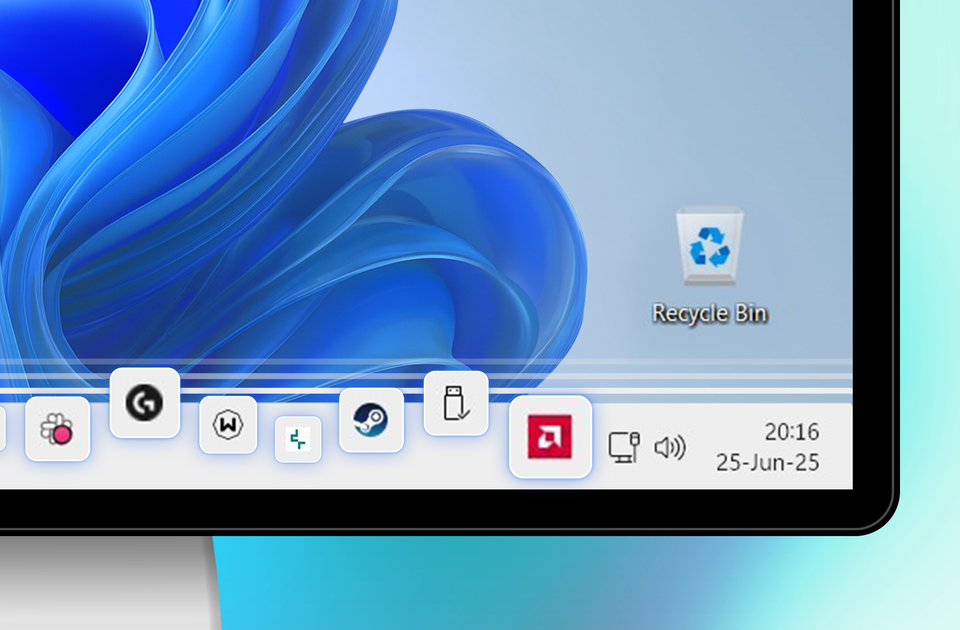Open the volume speaker icon
Viewport: 960px width, 630px height.
[670, 448]
